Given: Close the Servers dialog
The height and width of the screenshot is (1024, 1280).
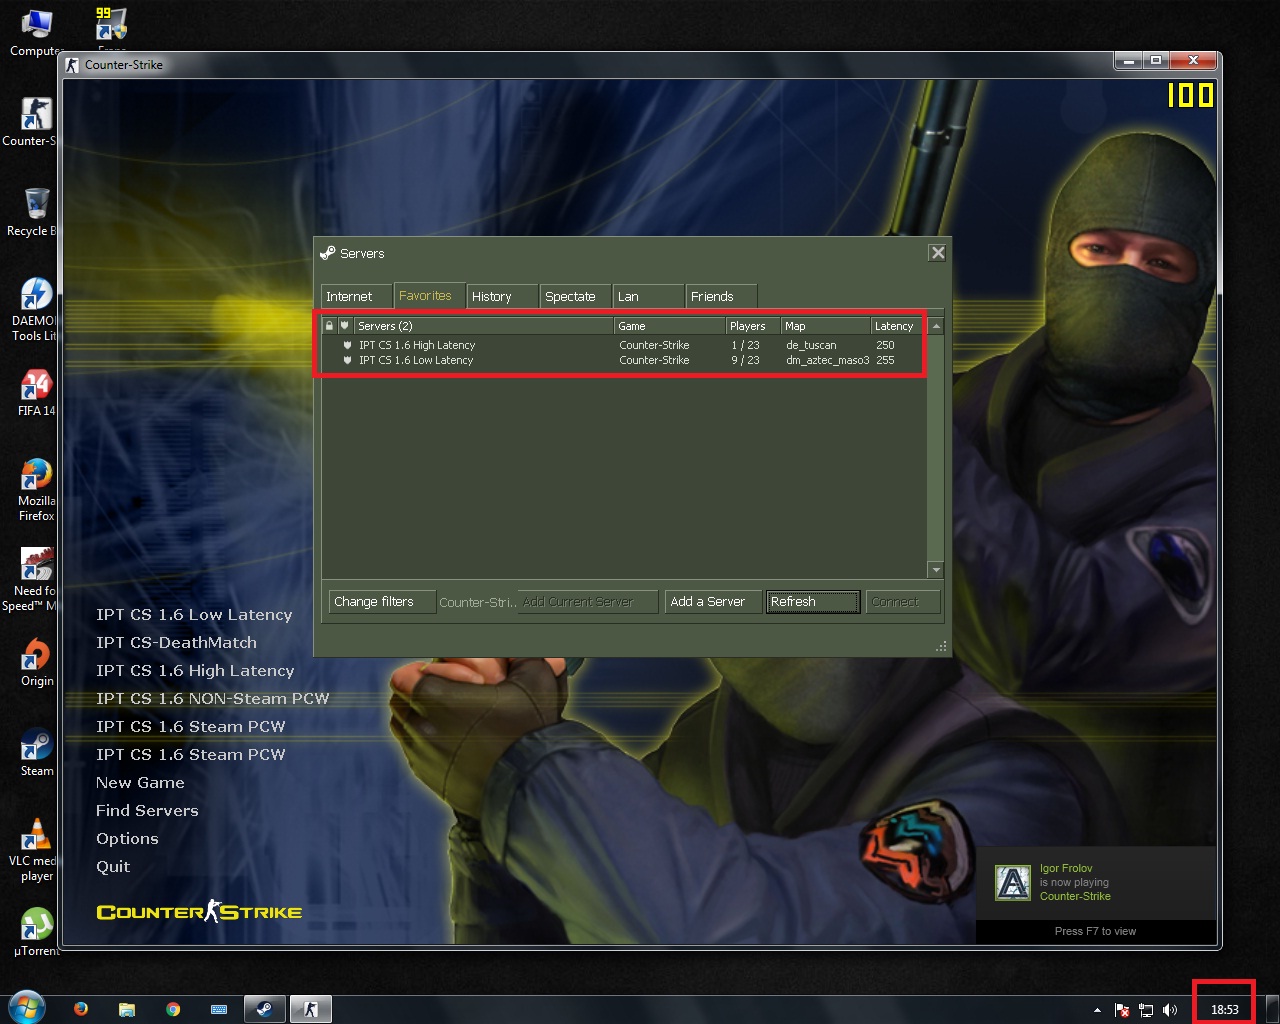Looking at the screenshot, I should point(937,253).
